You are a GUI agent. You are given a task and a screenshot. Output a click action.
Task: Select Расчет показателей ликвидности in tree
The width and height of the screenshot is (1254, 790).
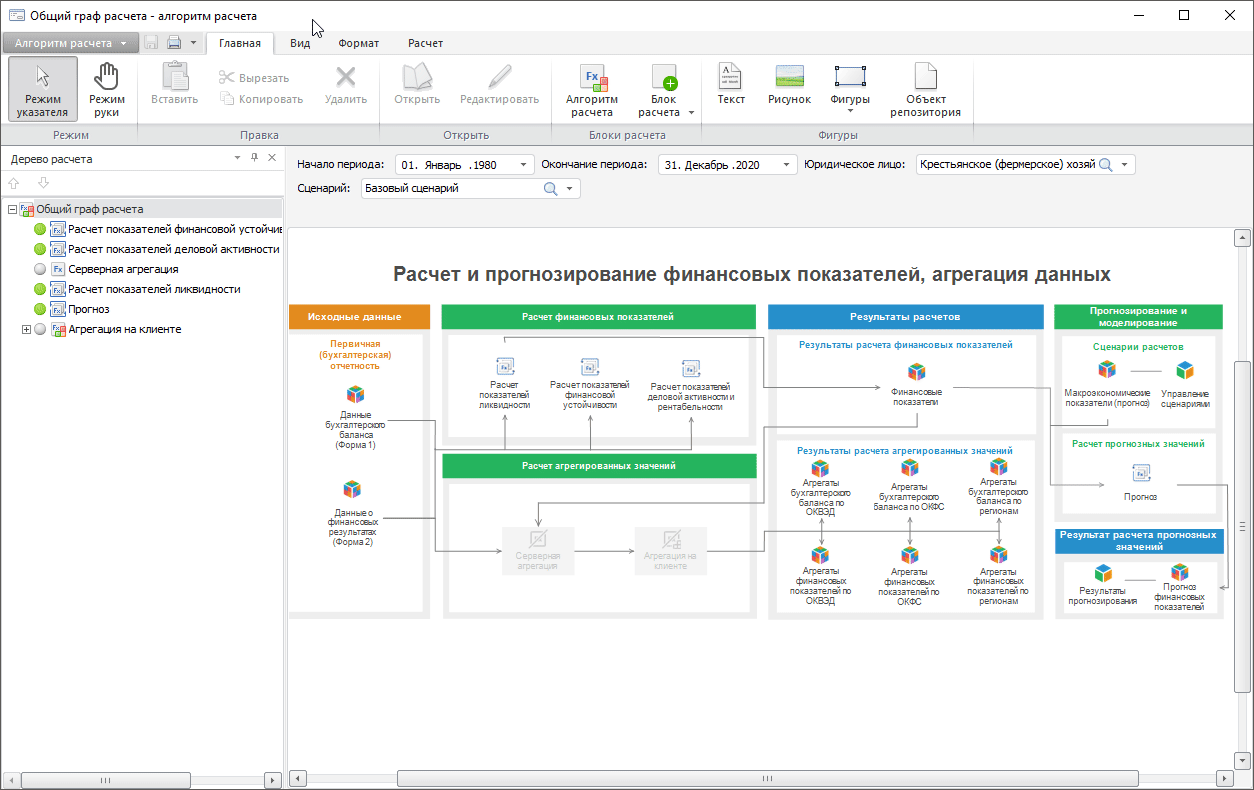pos(154,289)
